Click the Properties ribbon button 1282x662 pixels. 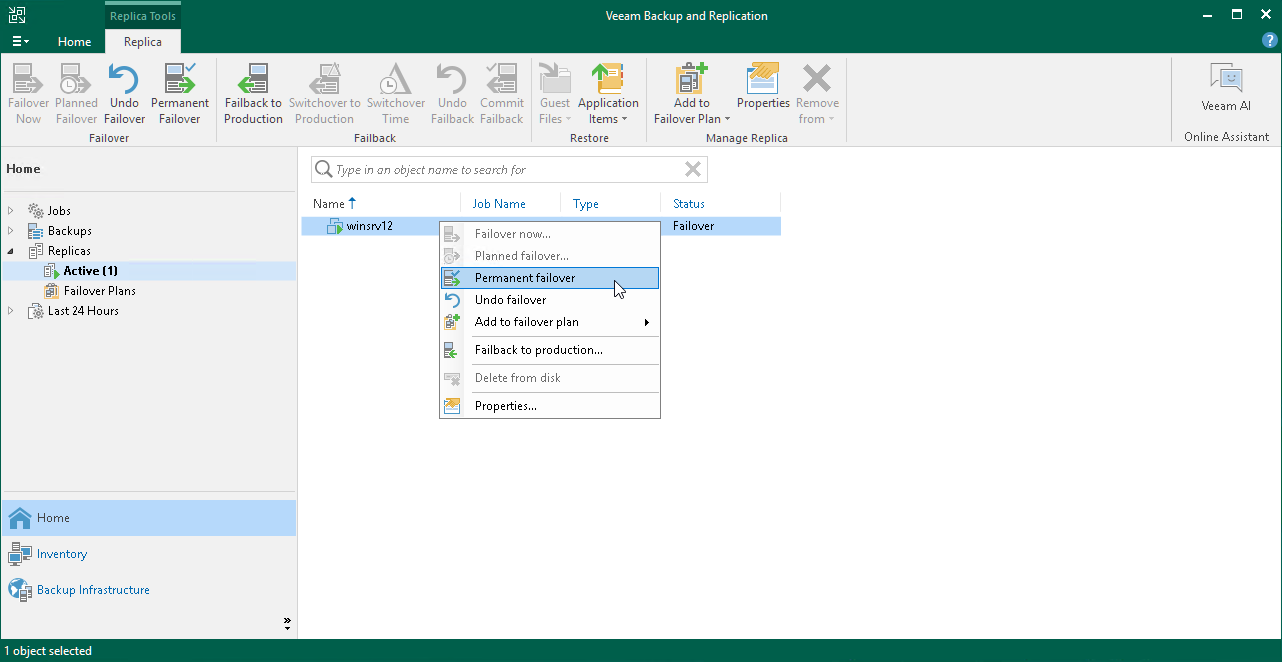tap(763, 87)
